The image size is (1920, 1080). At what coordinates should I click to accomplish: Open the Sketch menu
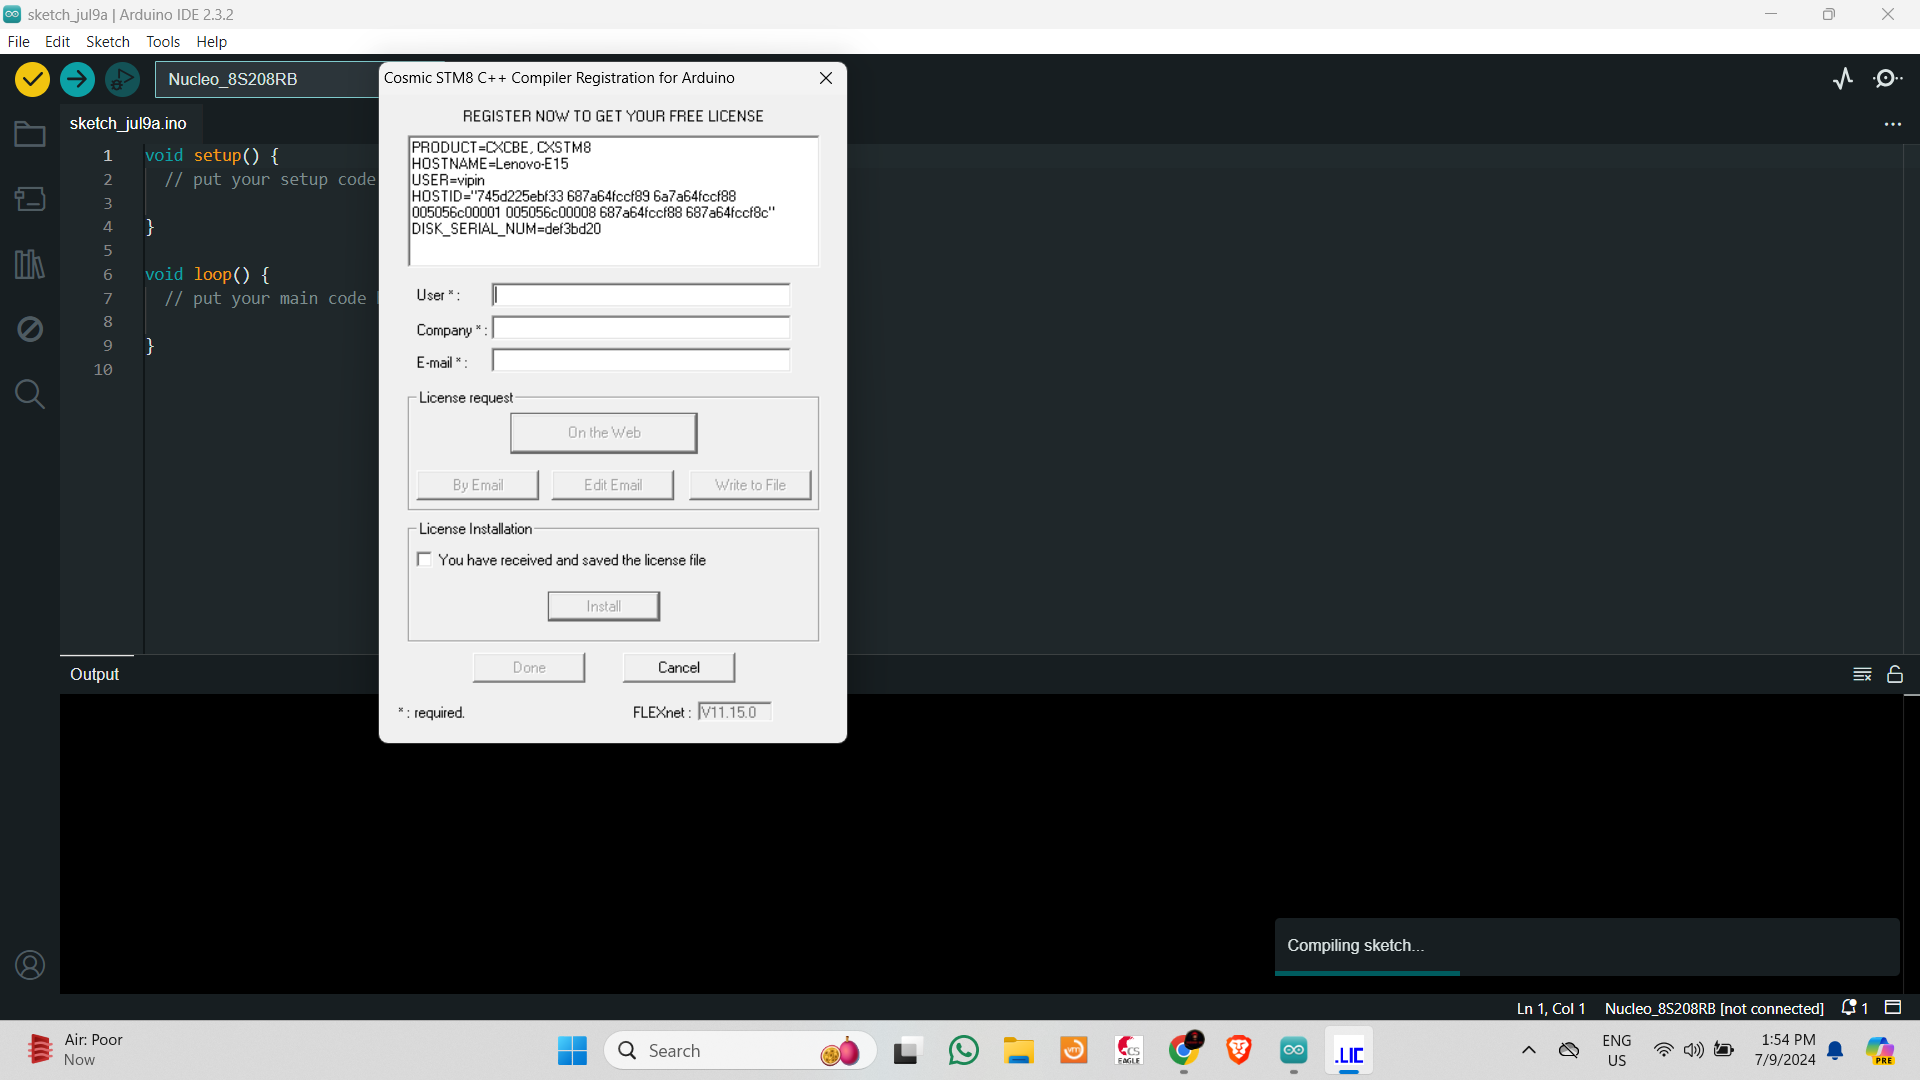tap(107, 41)
